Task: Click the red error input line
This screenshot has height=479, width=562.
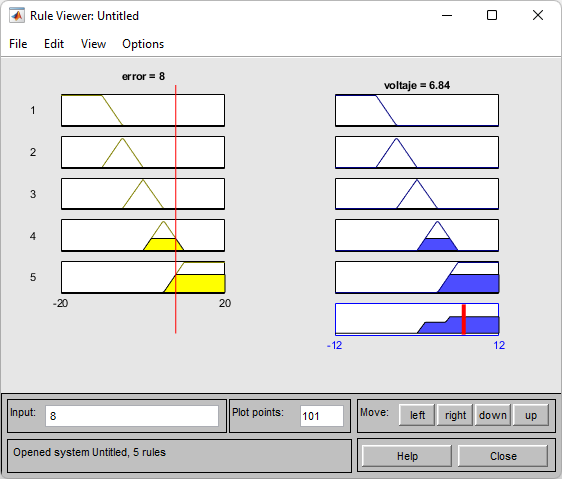Action: 176,209
